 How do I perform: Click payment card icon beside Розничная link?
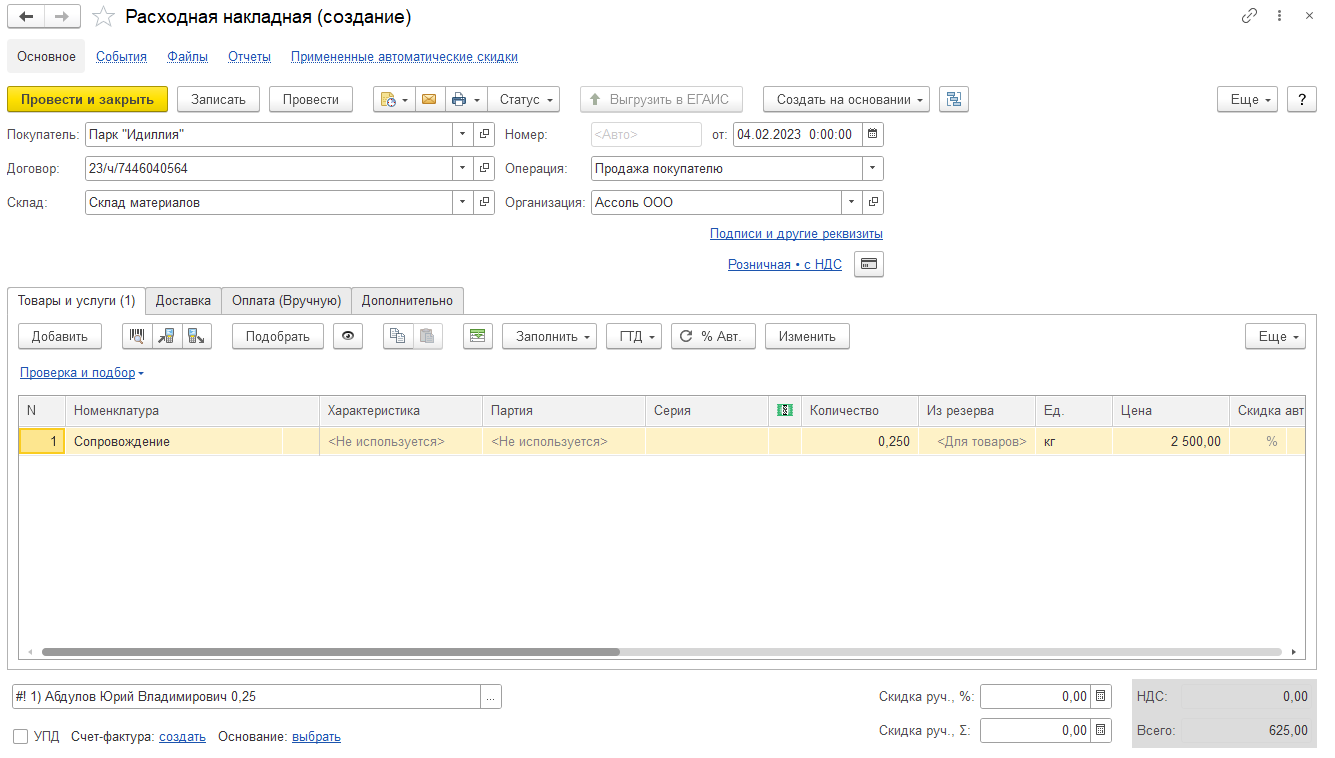click(869, 264)
